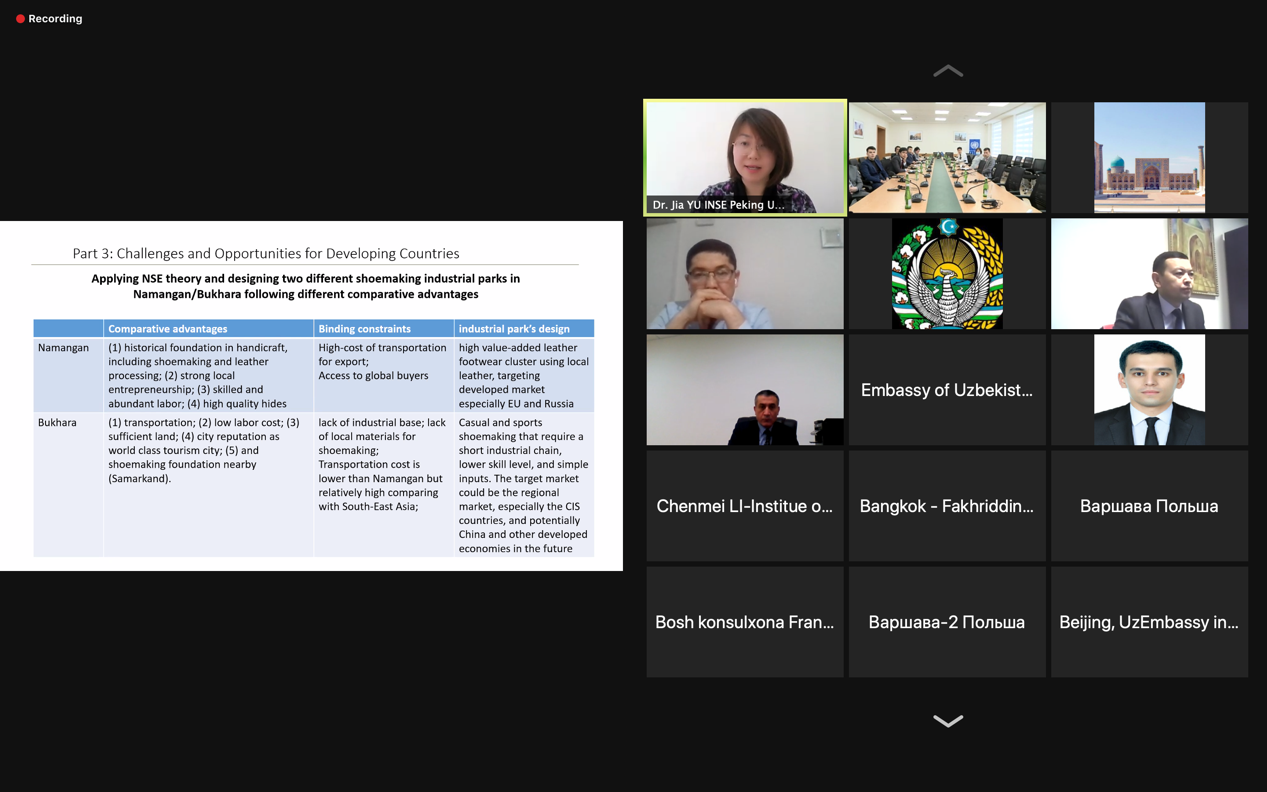Viewport: 1267px width, 792px height.
Task: Click the Namangan row in slide table
Action: 314,375
